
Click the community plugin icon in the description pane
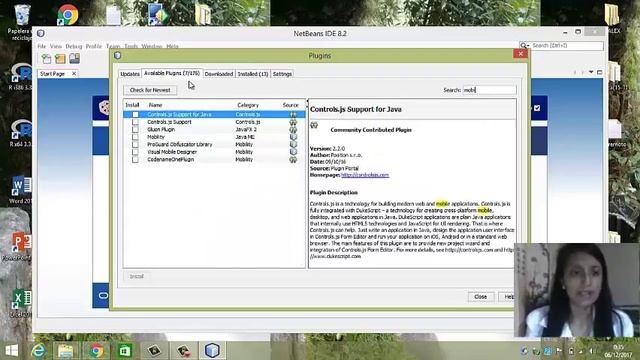[314, 125]
